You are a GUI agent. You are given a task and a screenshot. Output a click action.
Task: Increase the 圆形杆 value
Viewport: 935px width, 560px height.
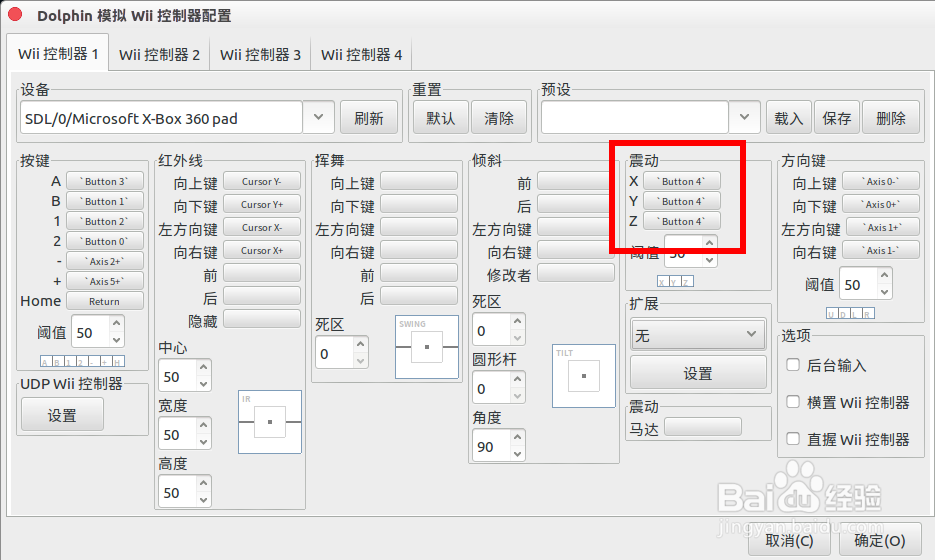point(518,379)
